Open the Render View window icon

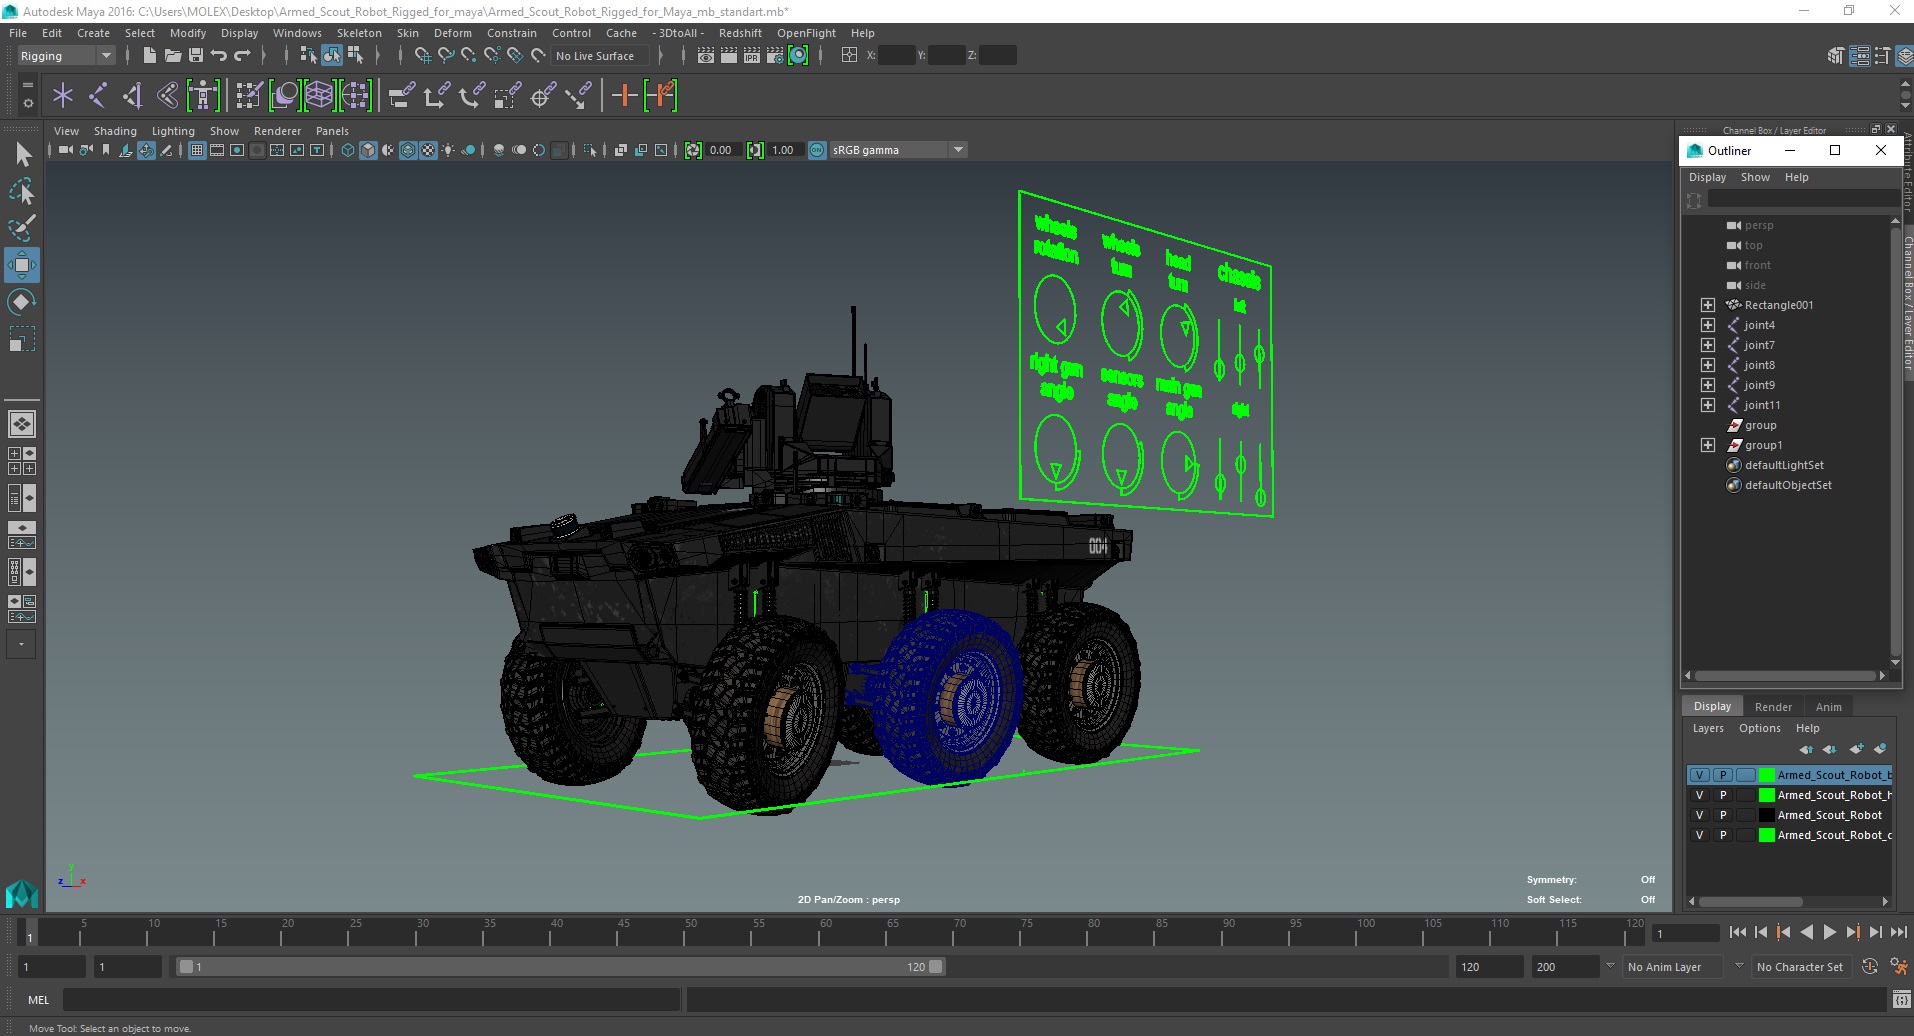706,56
